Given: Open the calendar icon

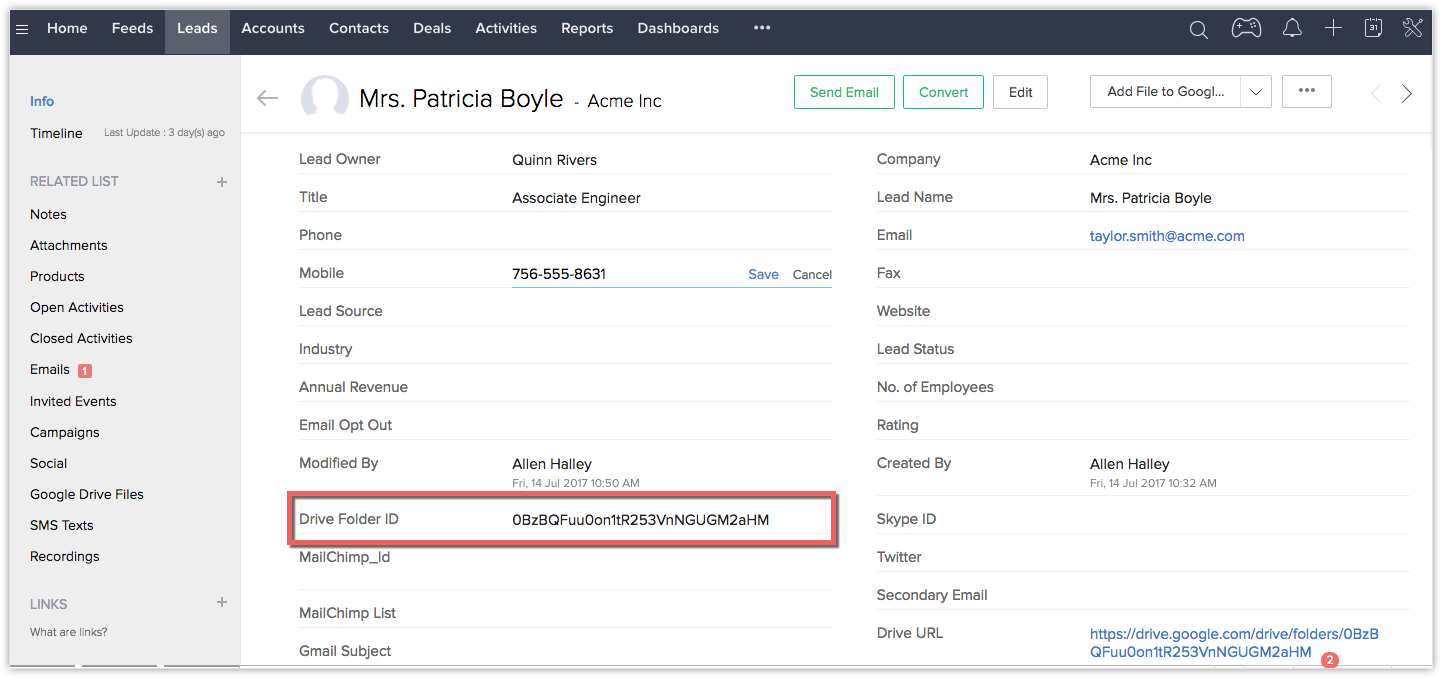Looking at the screenshot, I should pos(1373,28).
